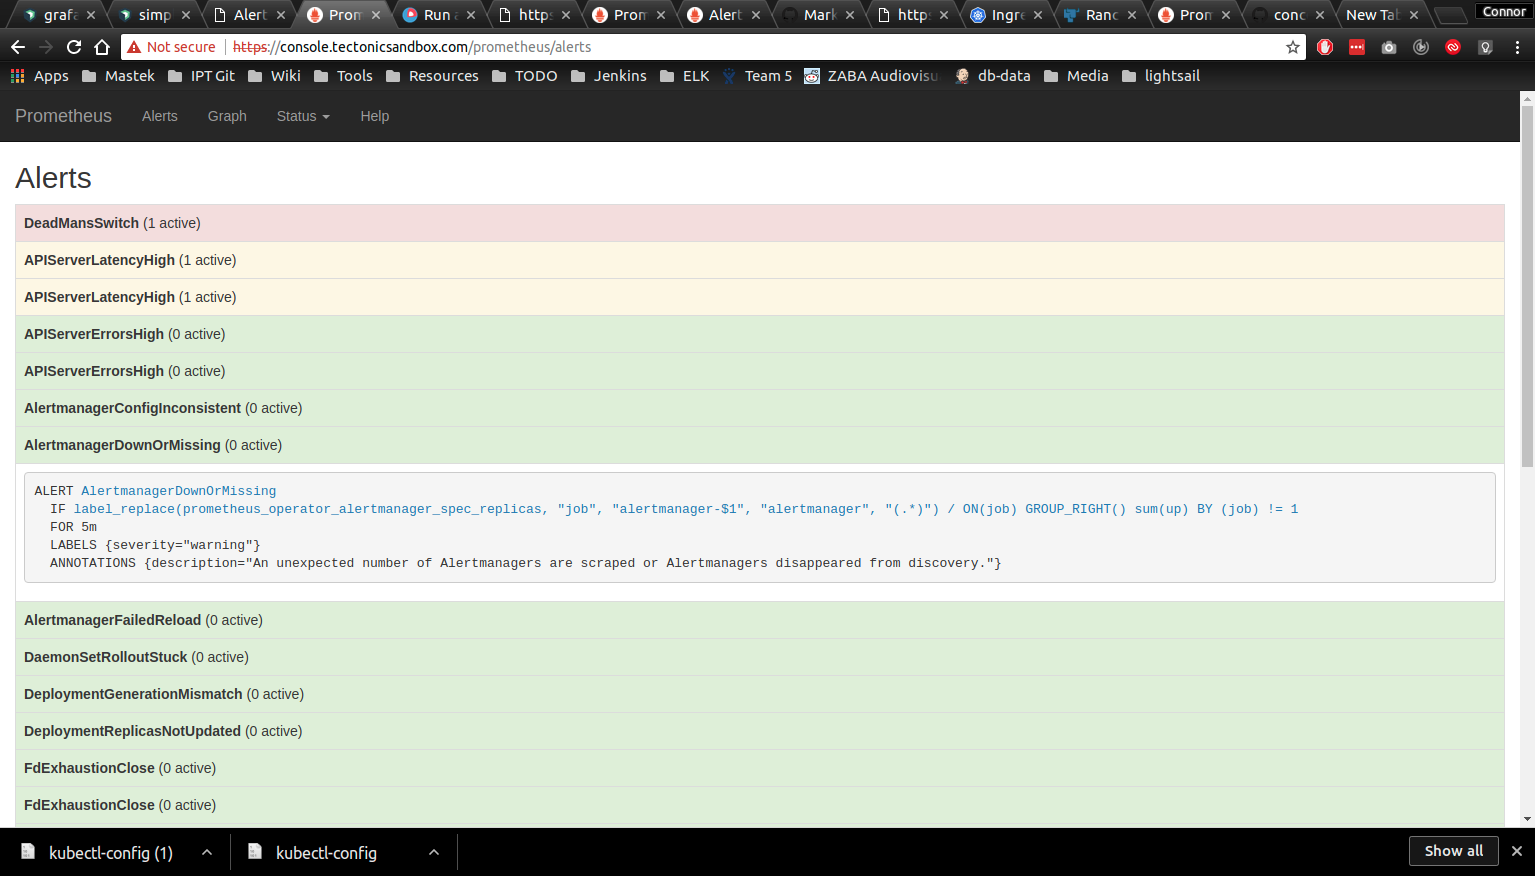This screenshot has height=876, width=1535.
Task: Click the browser back arrow
Action: (x=18, y=47)
